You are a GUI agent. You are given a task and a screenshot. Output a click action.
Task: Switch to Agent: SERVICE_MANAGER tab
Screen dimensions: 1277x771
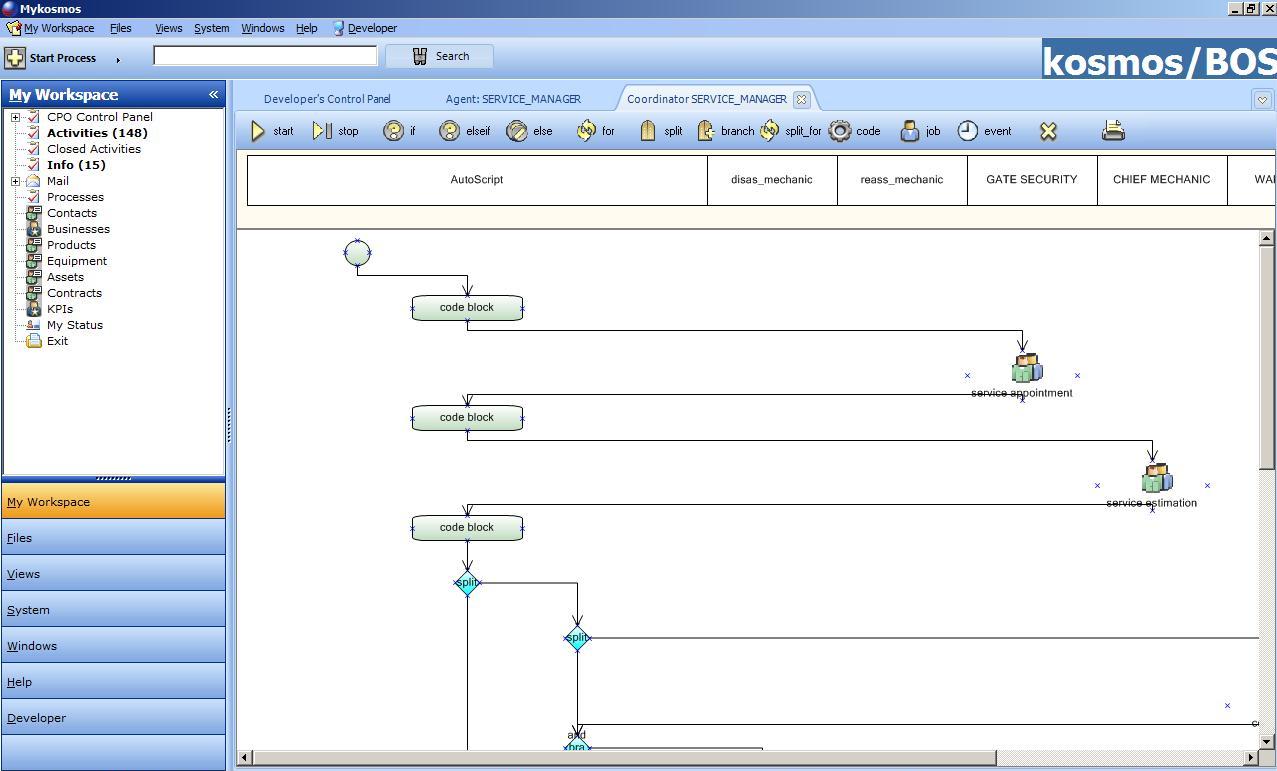(513, 99)
